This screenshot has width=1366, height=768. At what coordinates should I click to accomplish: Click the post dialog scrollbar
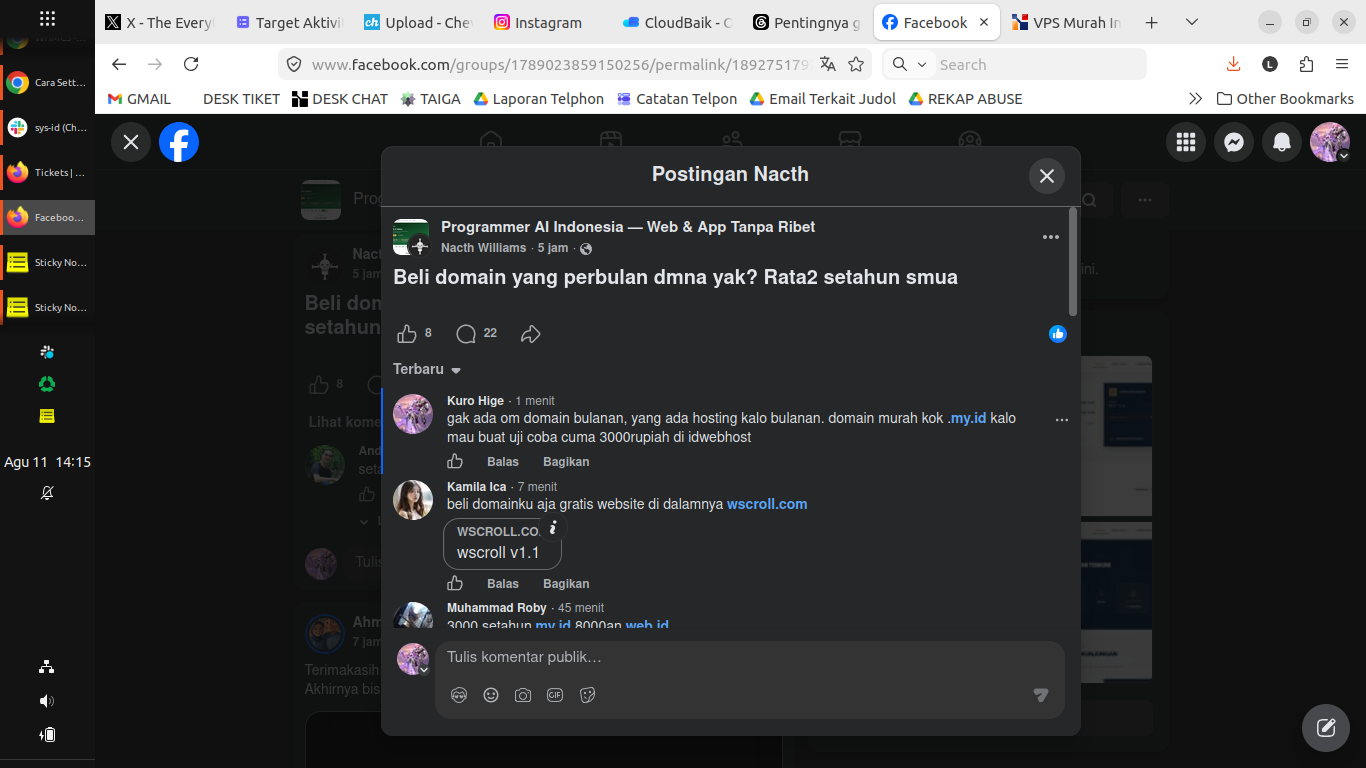pos(1073,262)
